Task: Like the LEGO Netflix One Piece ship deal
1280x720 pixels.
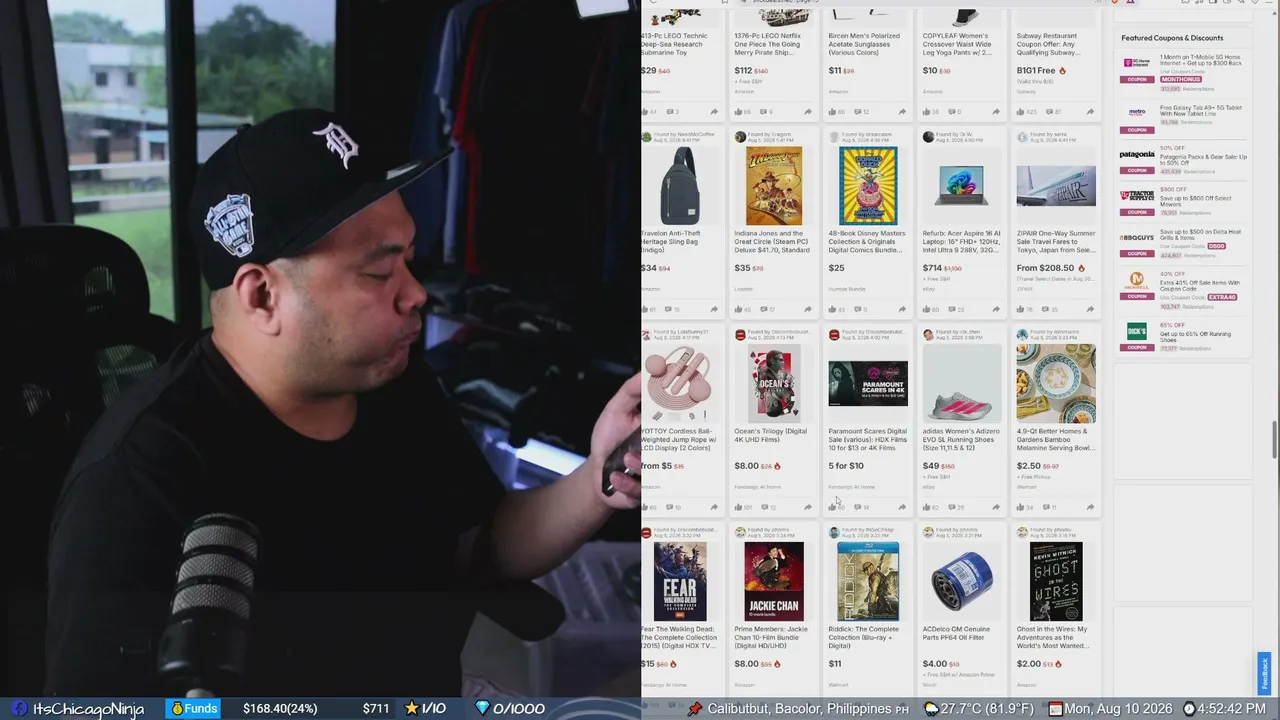Action: [x=739, y=111]
